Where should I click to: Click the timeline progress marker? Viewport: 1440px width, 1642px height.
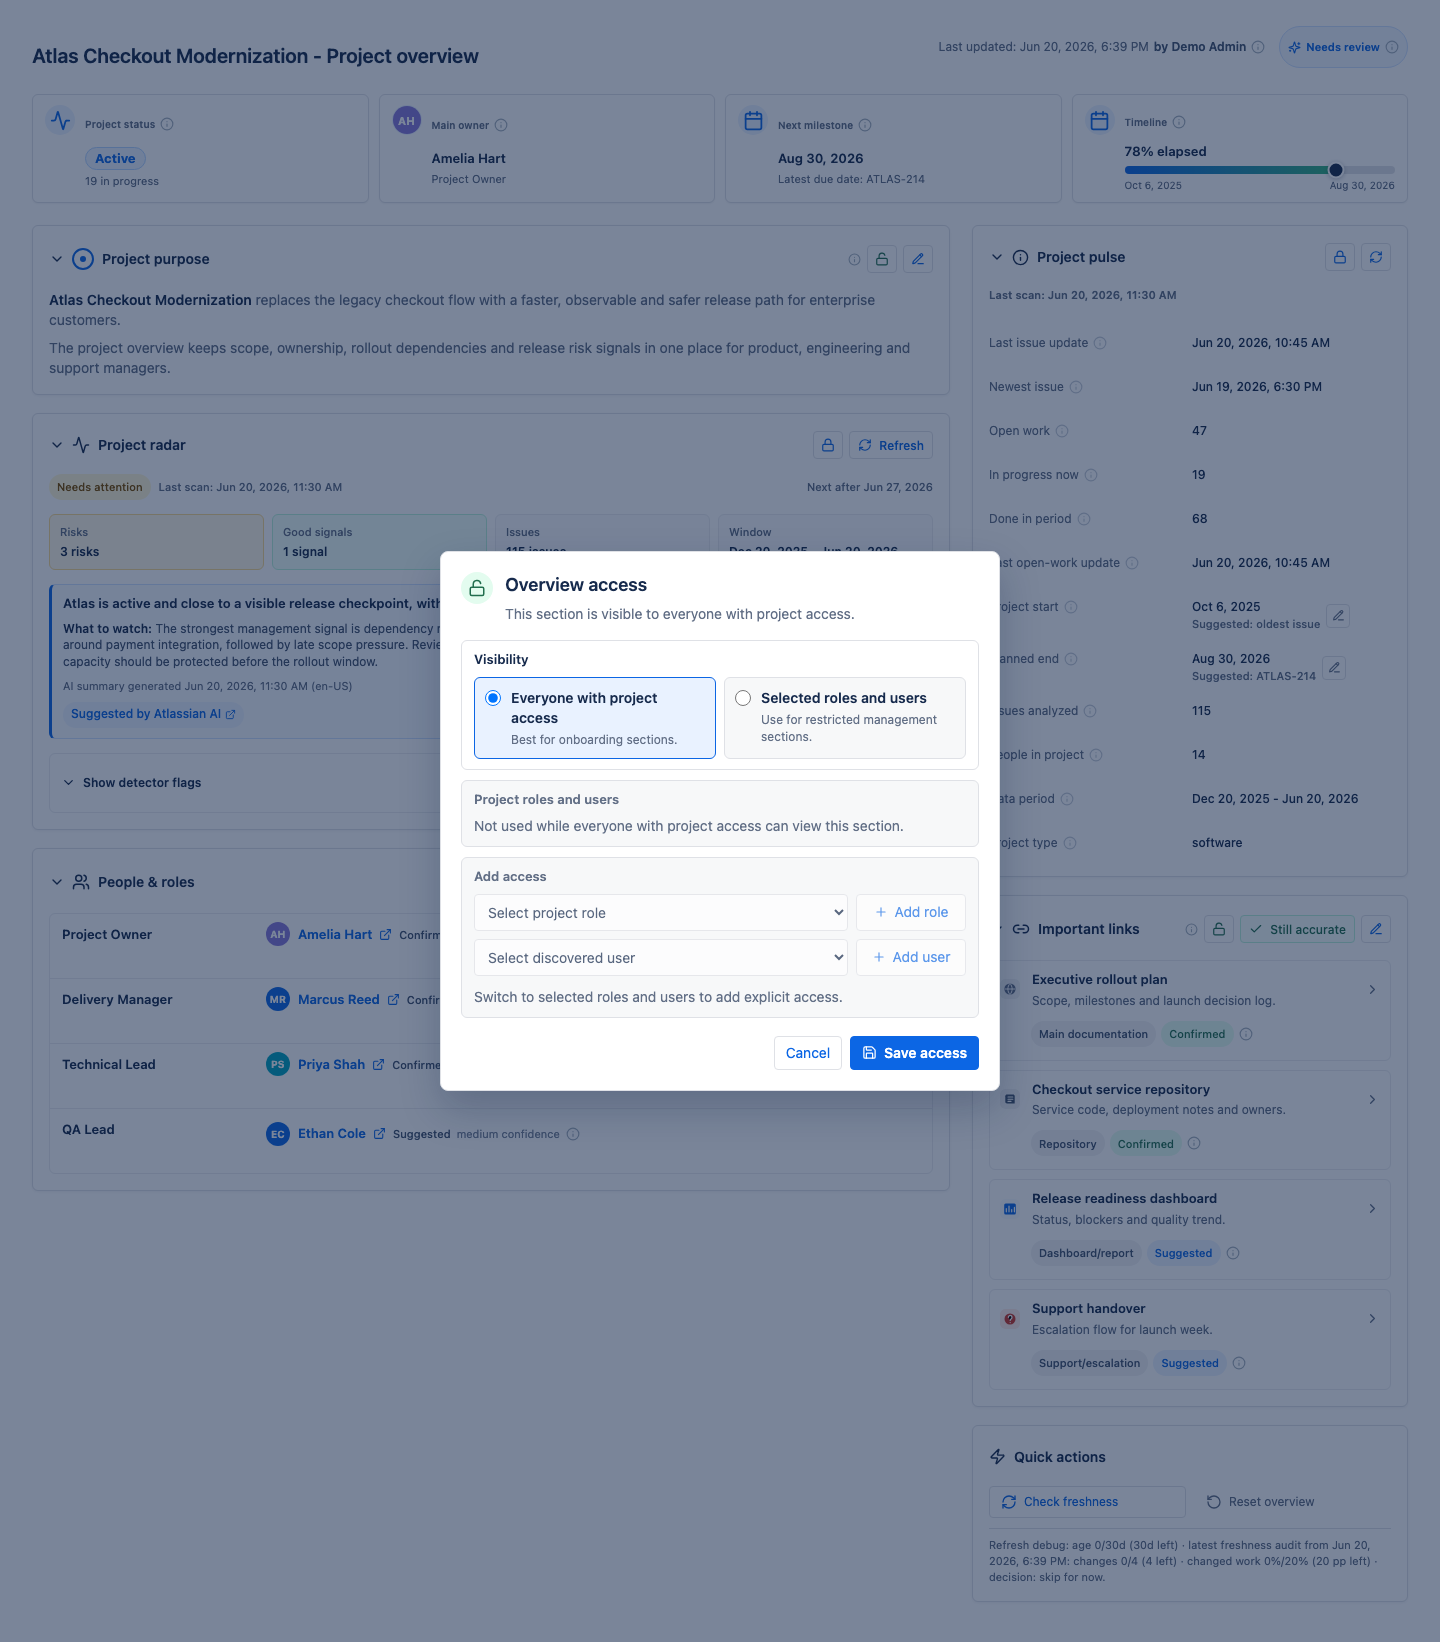[x=1336, y=170]
